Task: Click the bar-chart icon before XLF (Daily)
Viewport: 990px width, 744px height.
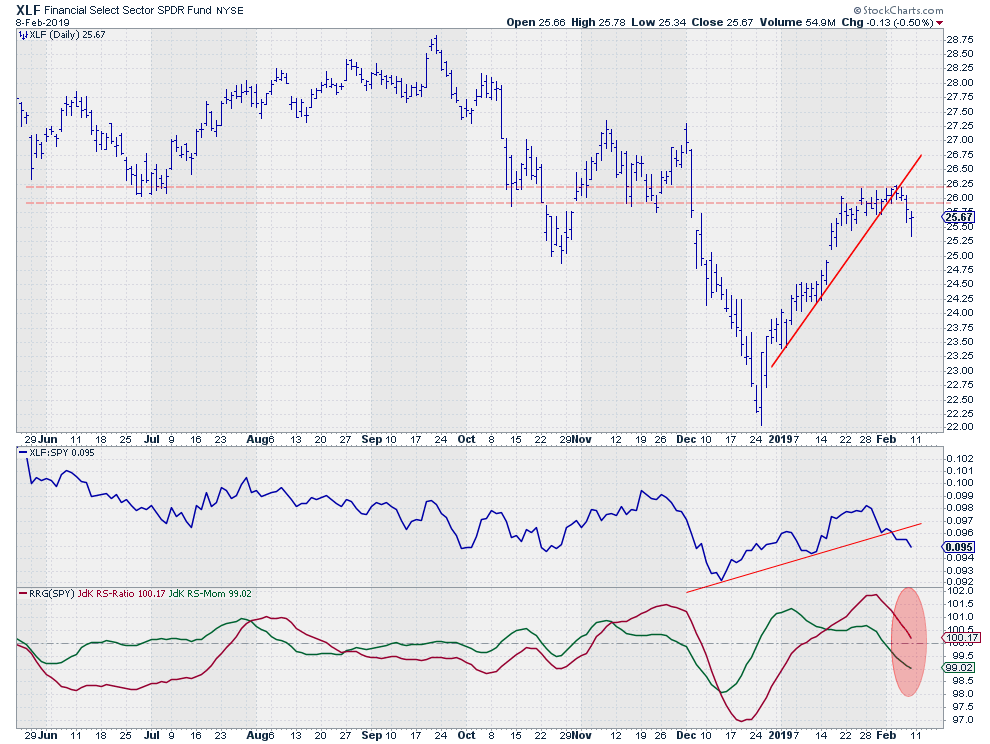Action: click(x=23, y=35)
